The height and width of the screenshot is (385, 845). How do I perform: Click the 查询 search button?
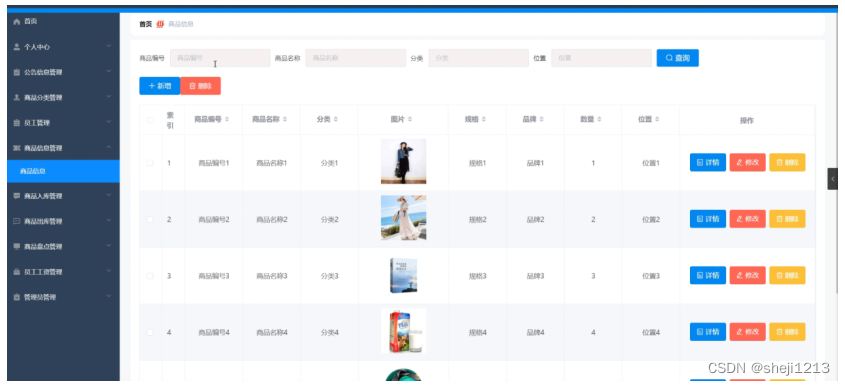(x=677, y=58)
